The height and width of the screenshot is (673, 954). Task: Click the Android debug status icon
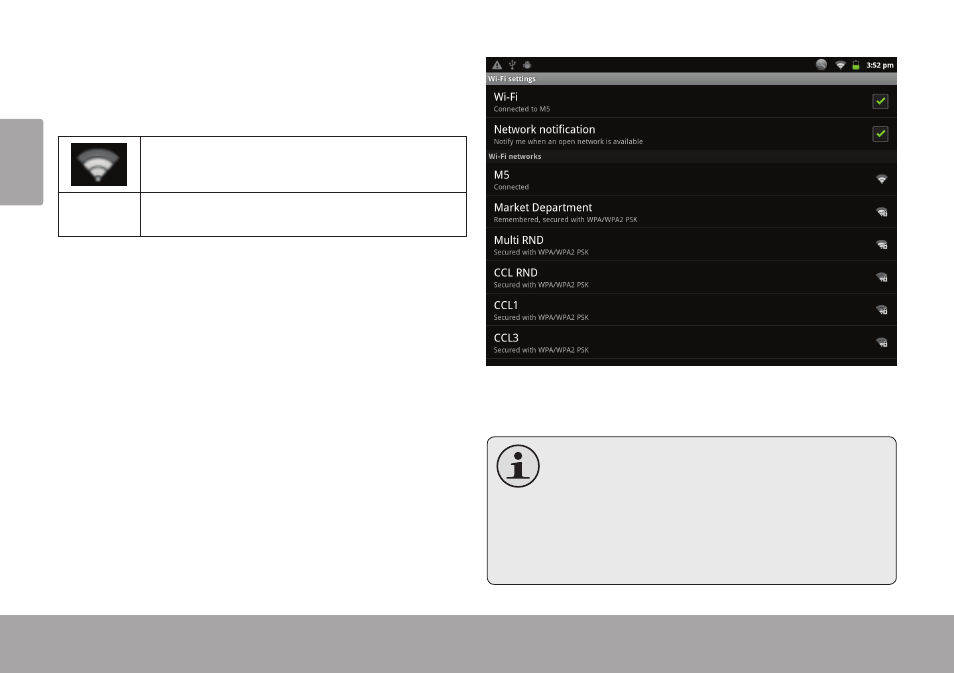click(x=527, y=65)
